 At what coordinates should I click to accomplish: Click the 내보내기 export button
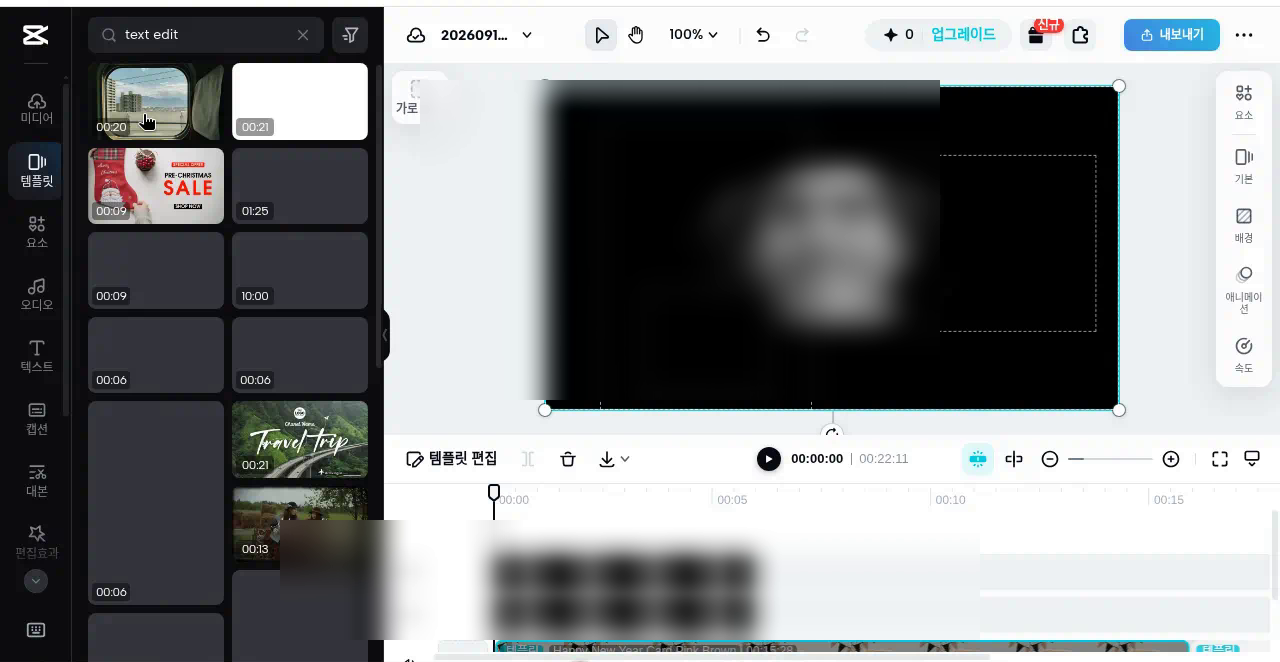click(x=1171, y=35)
